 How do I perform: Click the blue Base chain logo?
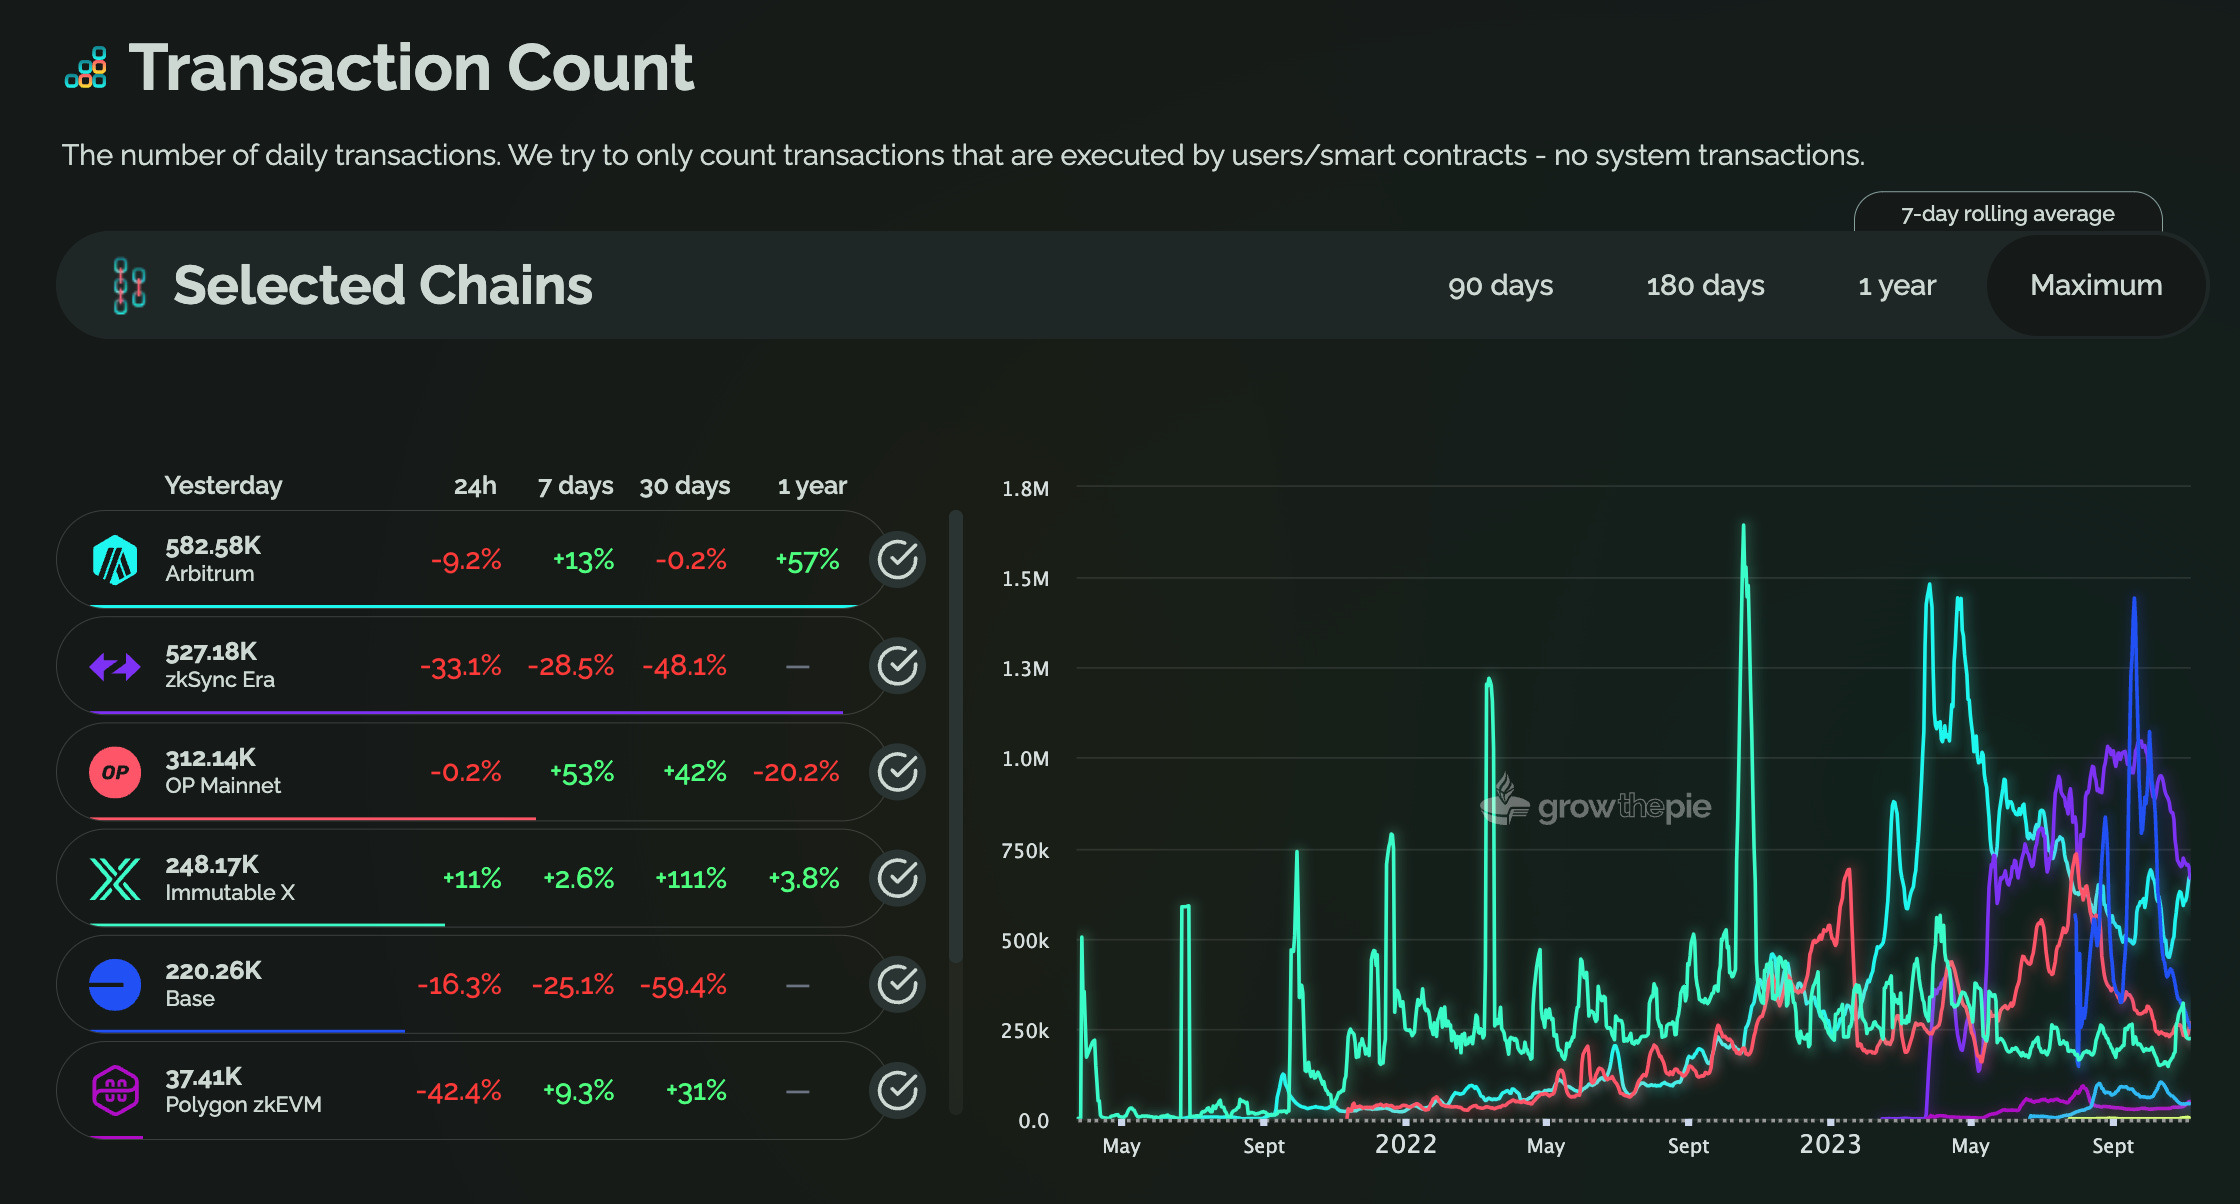(115, 985)
